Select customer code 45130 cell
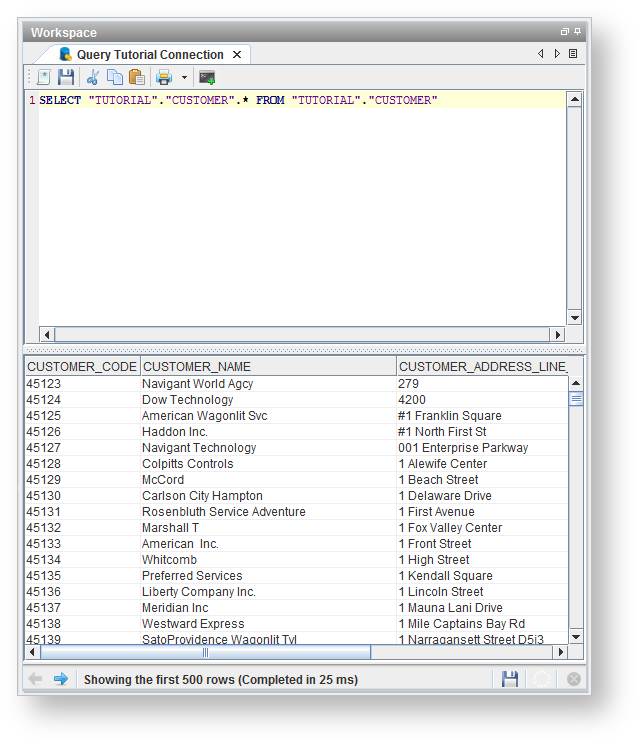Image resolution: width=640 pixels, height=744 pixels. coord(83,496)
